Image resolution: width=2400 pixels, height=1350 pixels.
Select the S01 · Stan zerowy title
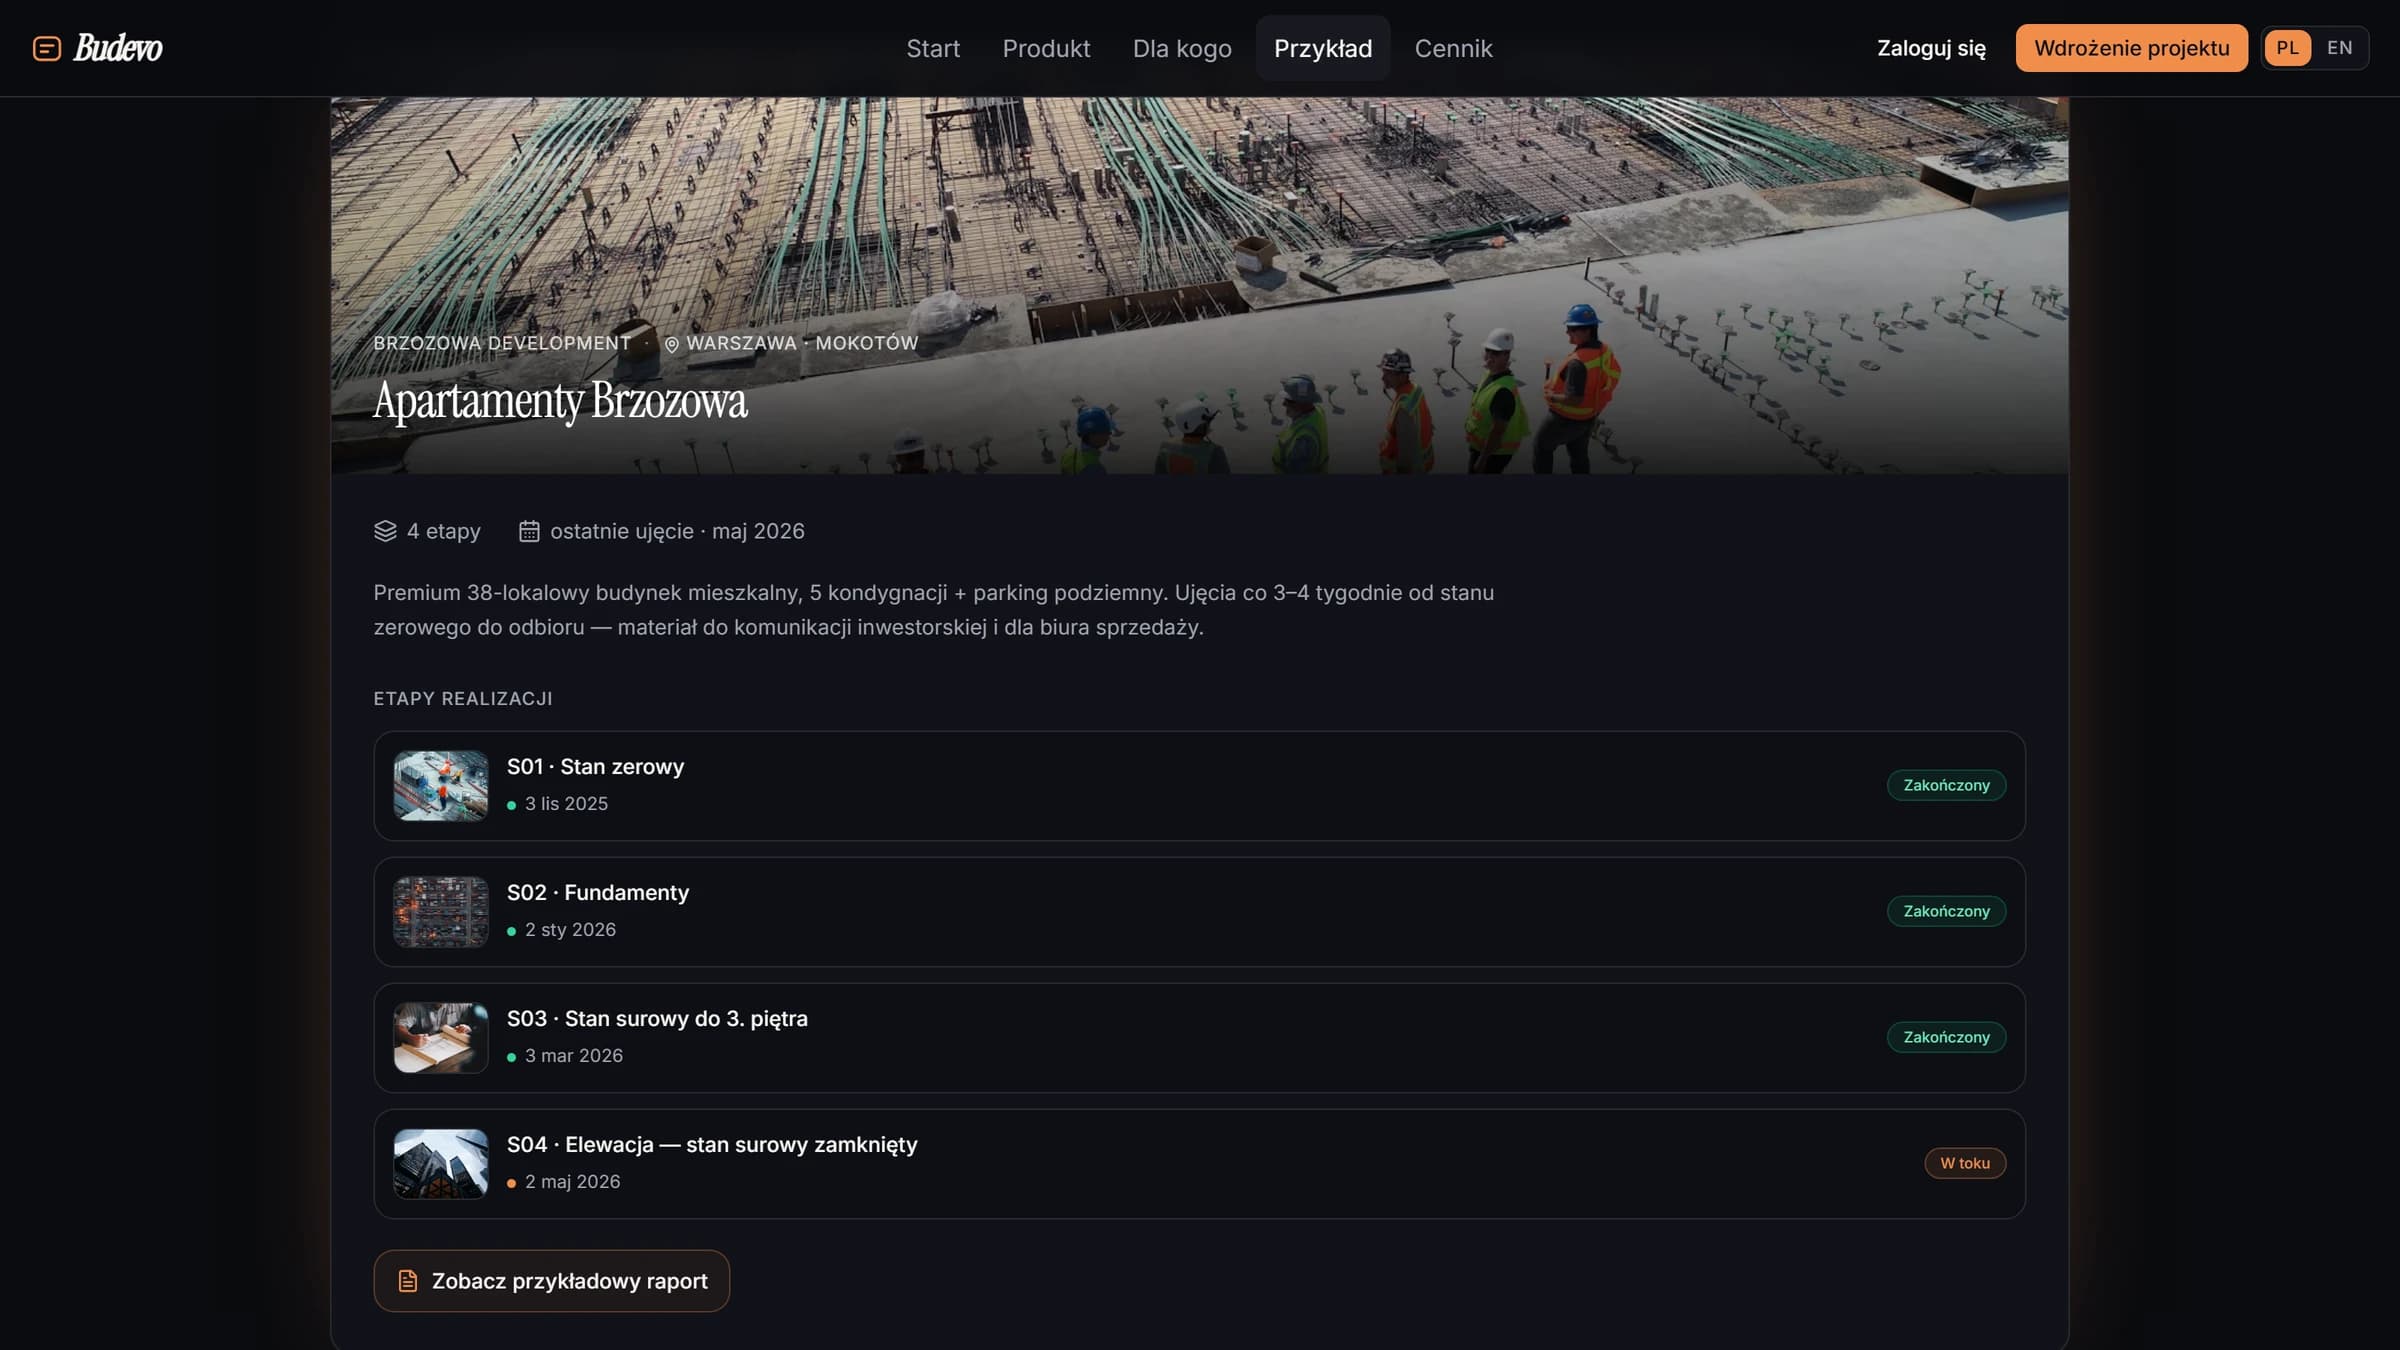(595, 767)
